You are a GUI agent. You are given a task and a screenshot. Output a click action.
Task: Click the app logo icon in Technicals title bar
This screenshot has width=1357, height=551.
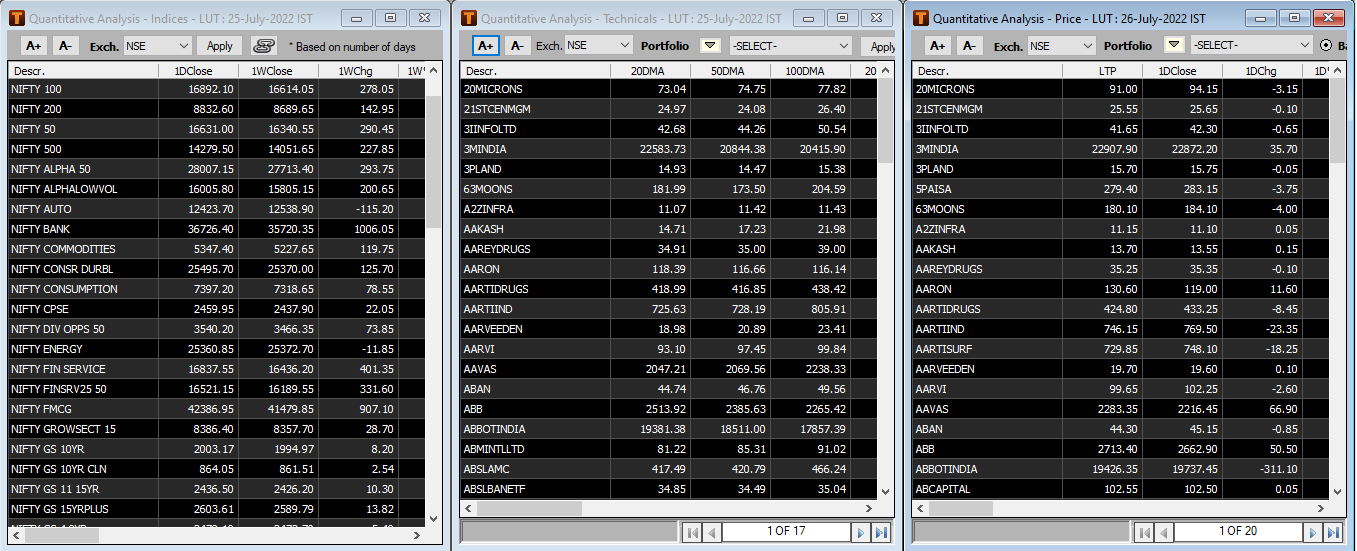click(469, 18)
